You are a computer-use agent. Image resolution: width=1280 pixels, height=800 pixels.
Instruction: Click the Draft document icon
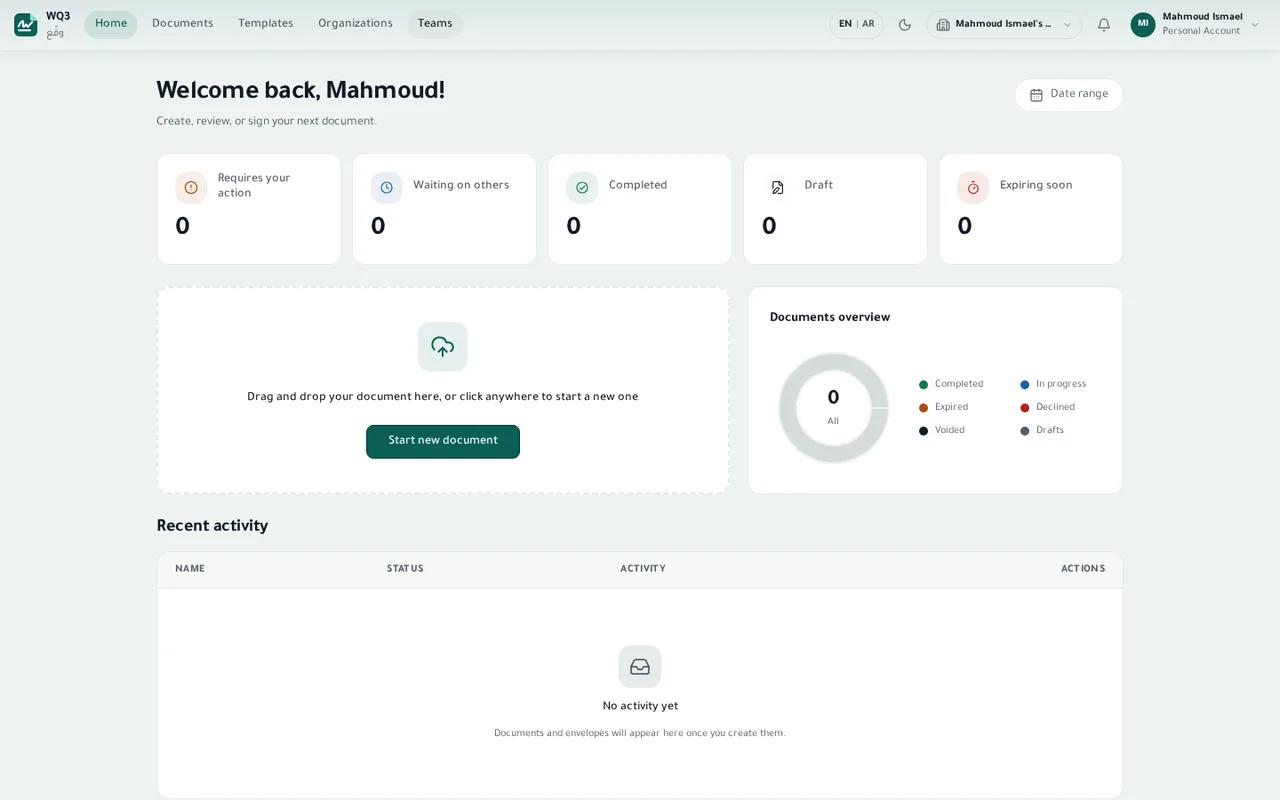tap(777, 187)
